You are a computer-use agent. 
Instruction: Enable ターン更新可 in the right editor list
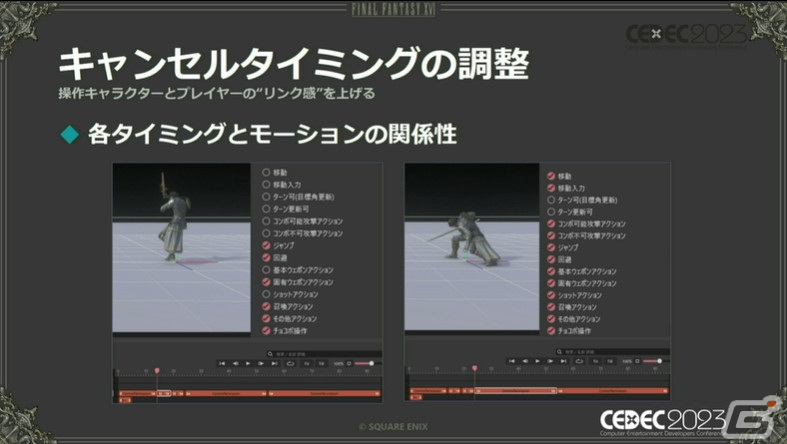(x=551, y=212)
